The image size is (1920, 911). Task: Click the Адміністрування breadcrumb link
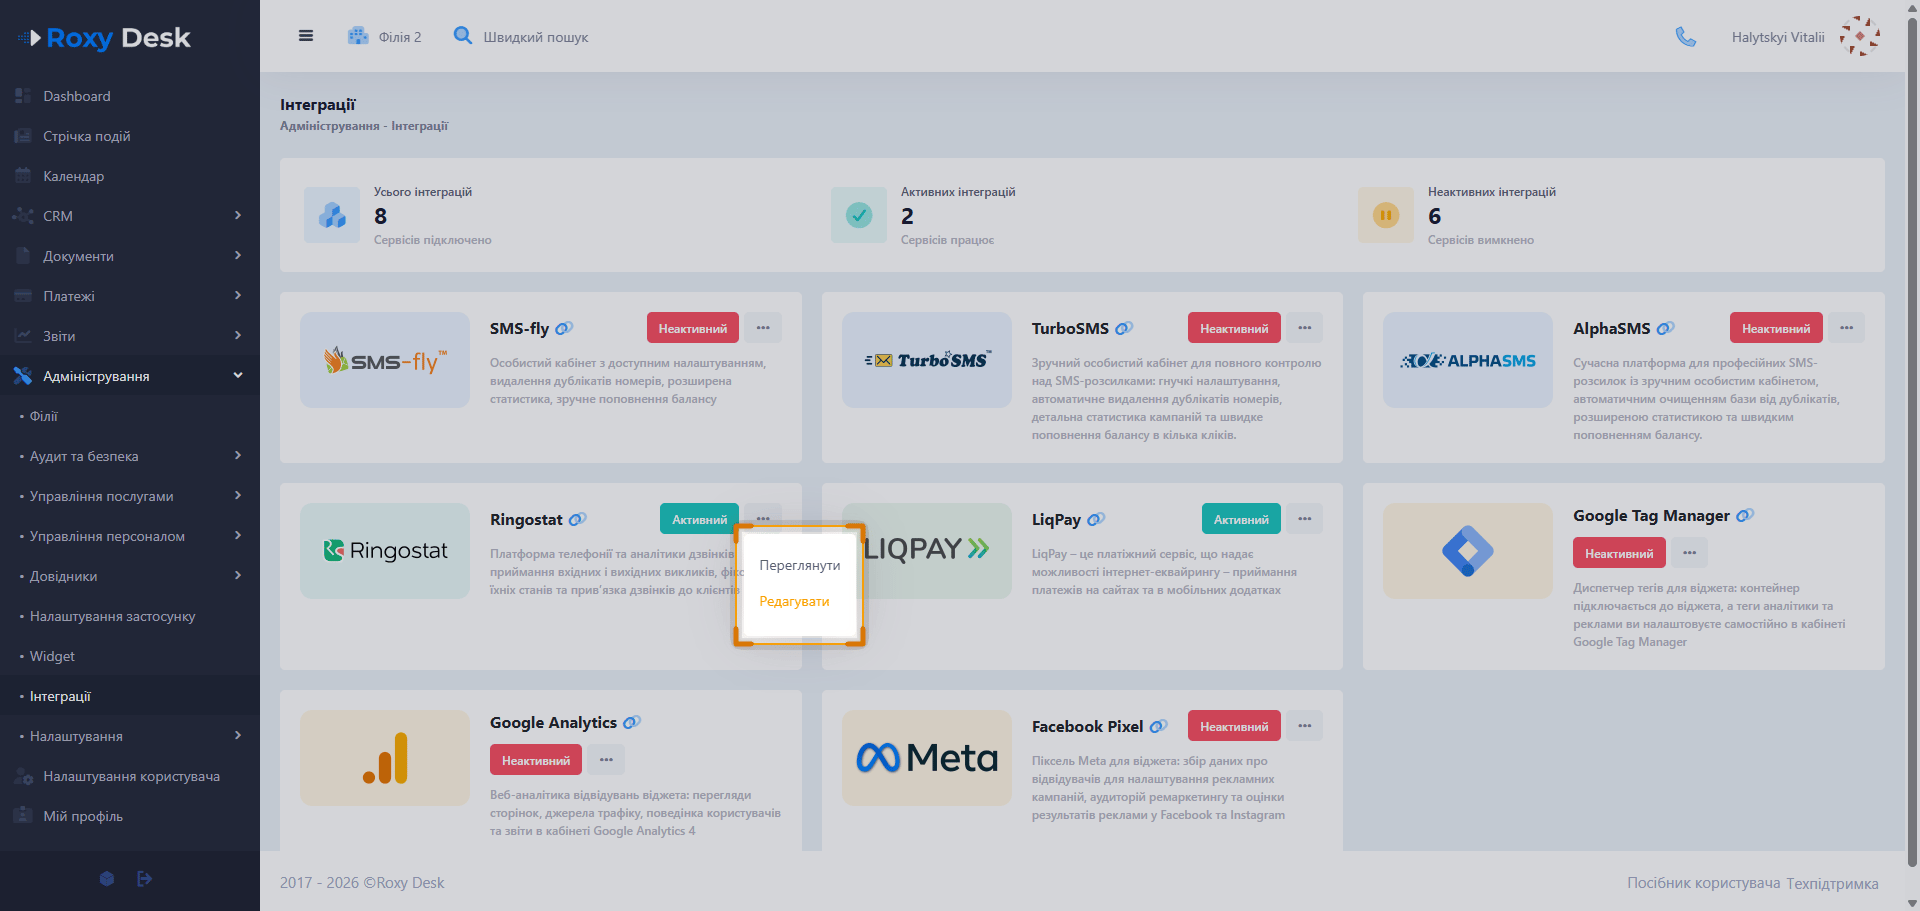click(x=330, y=126)
